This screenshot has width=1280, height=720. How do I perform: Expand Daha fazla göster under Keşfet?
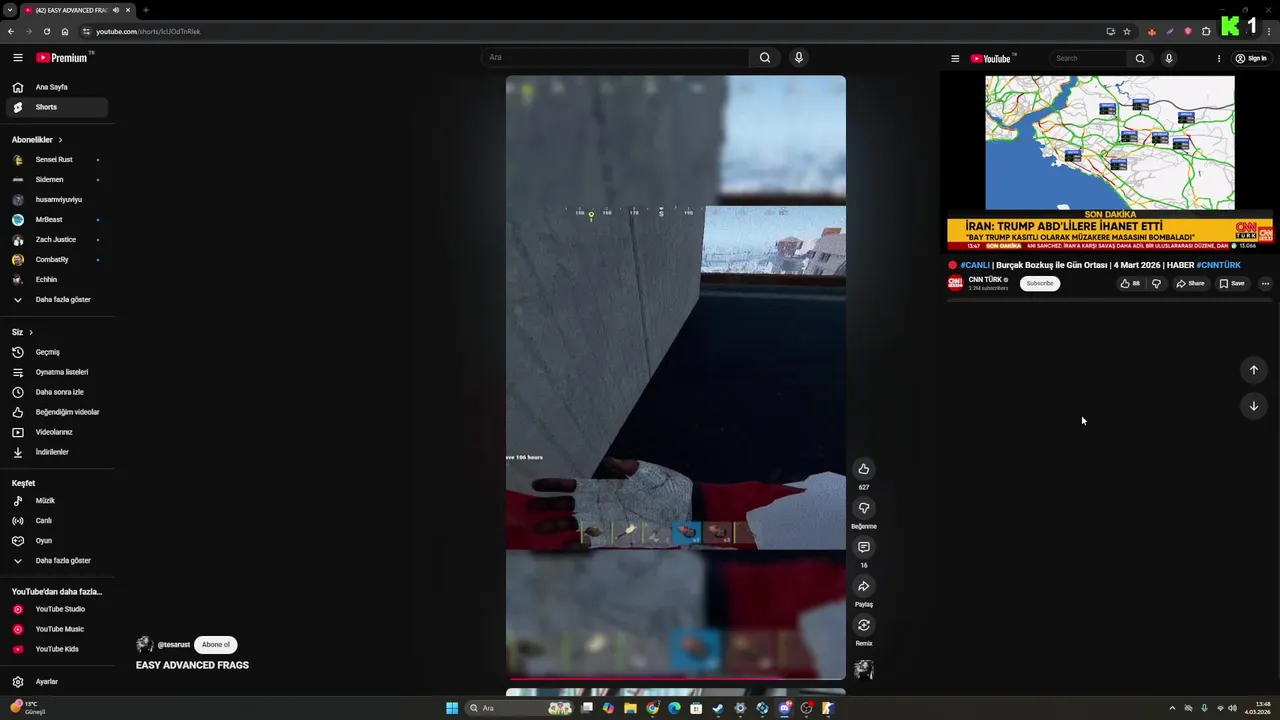(57, 561)
